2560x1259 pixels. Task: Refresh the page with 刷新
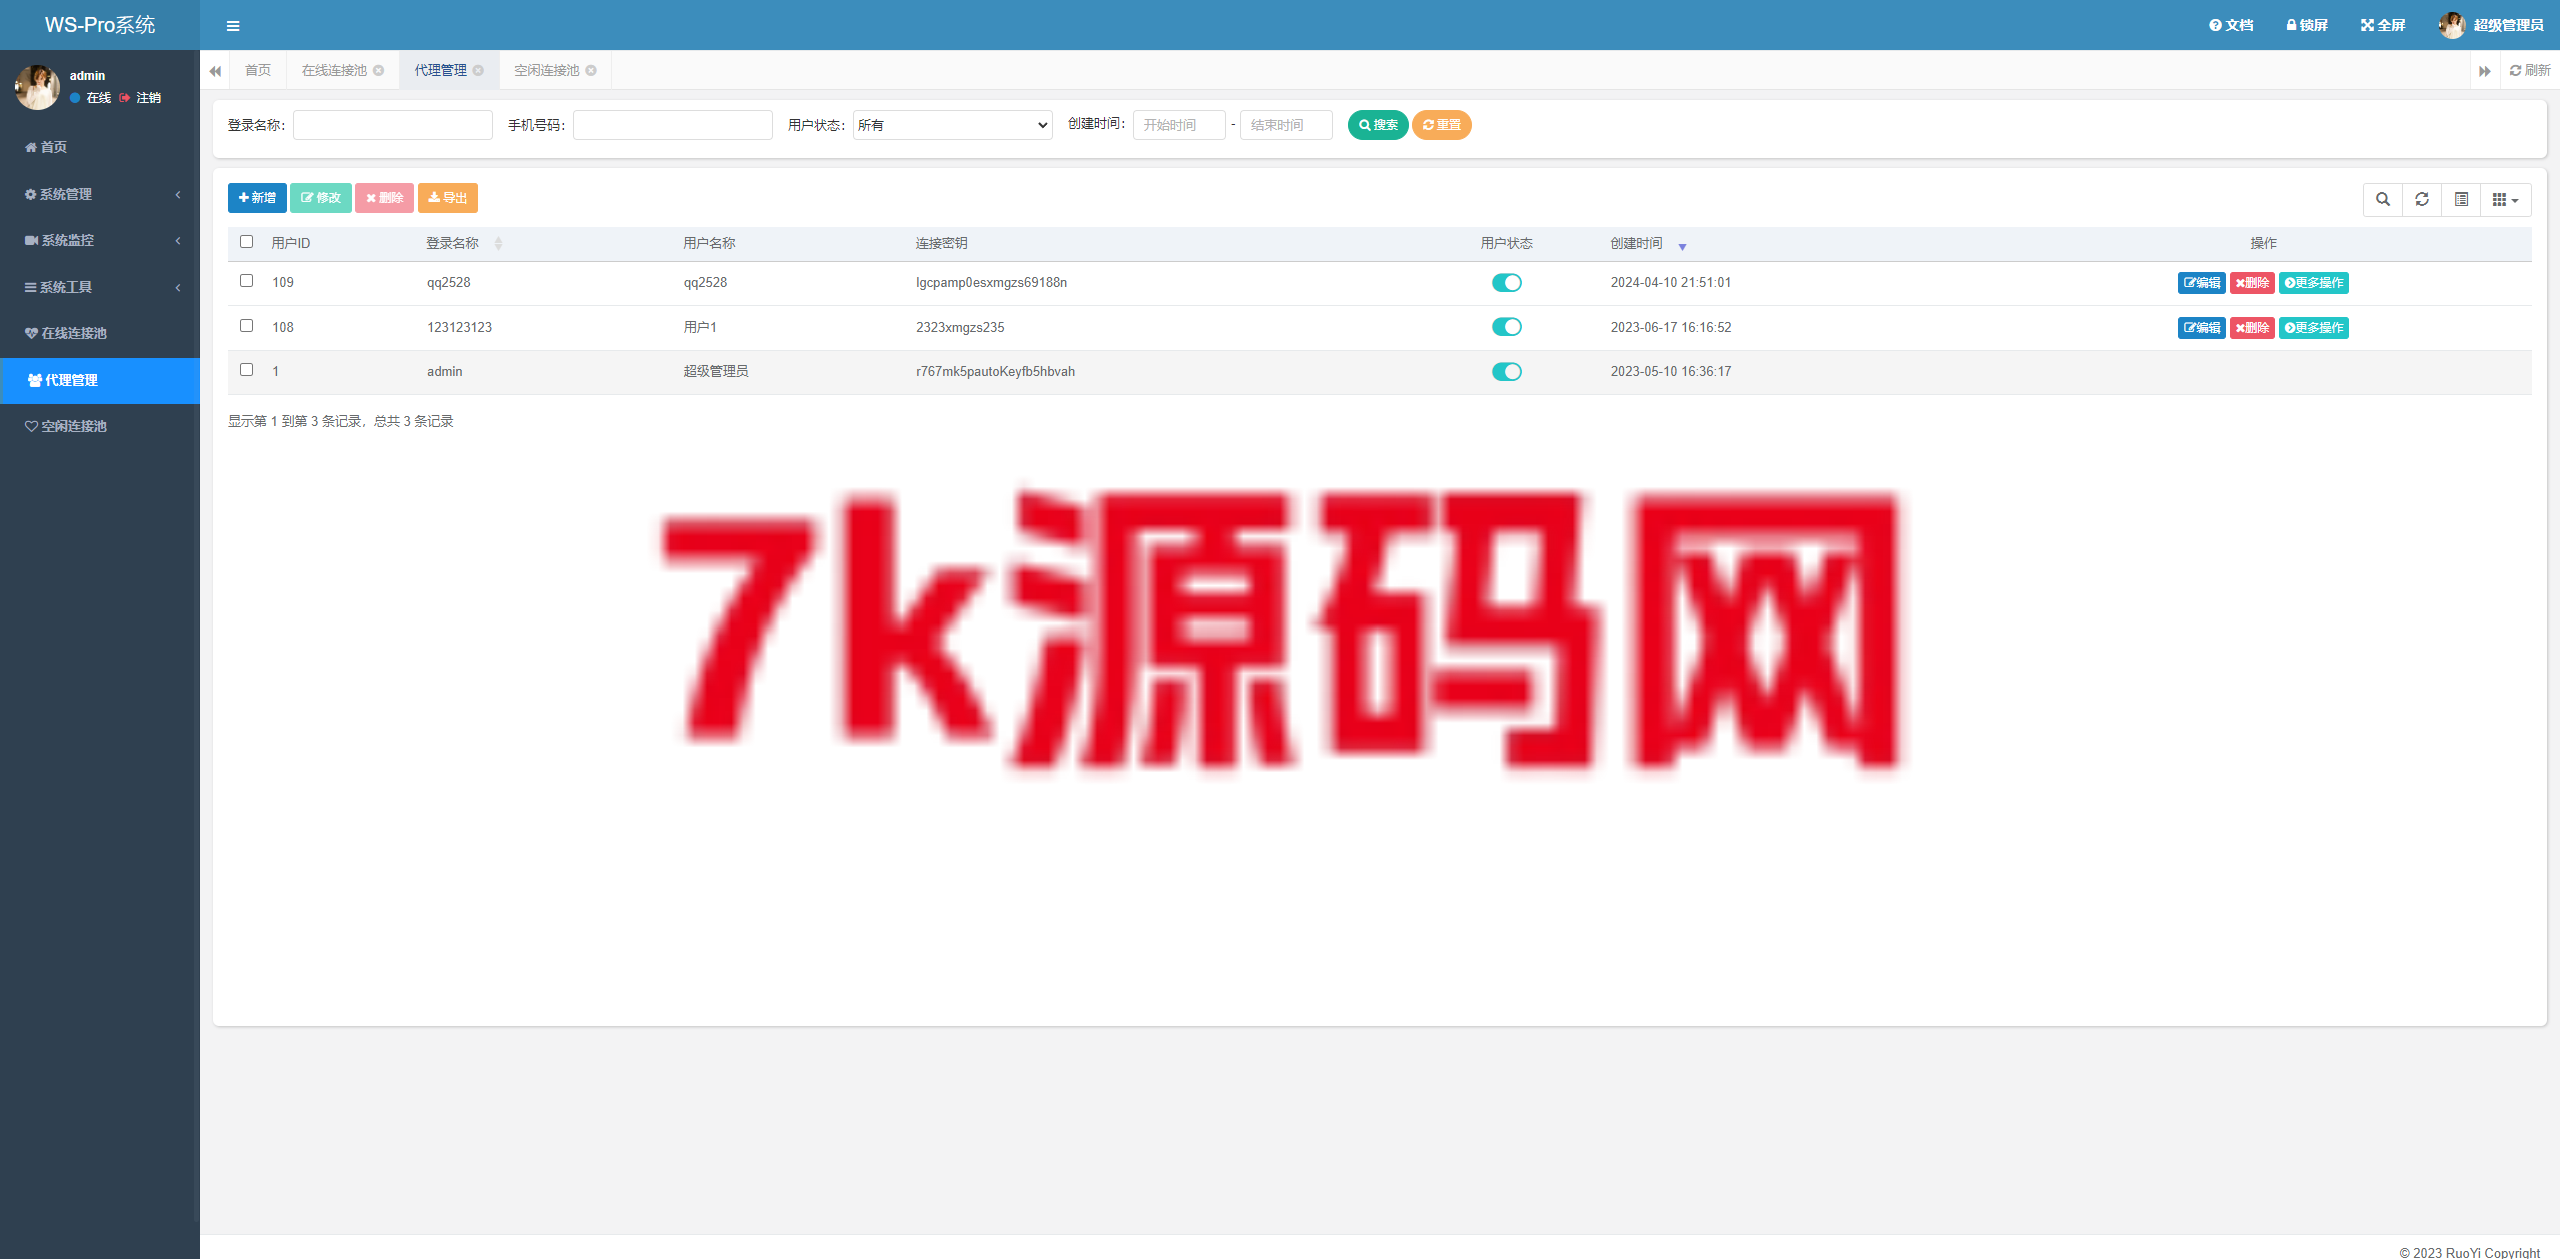pos(2530,70)
